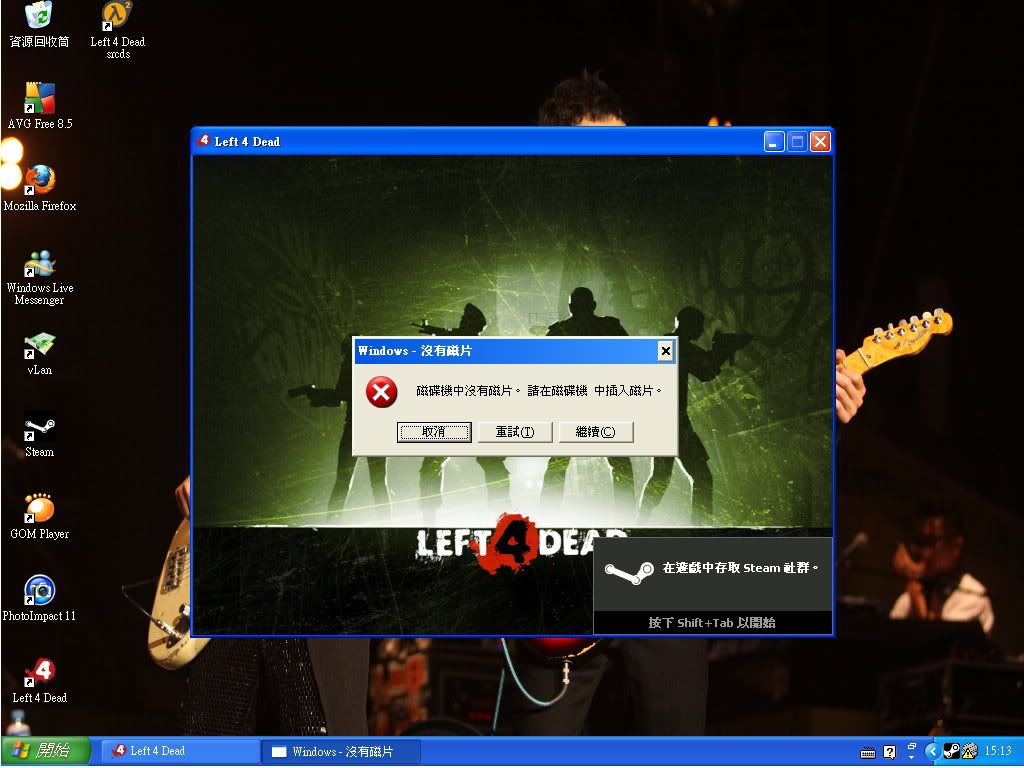Expand hidden system tray icons arrow

(x=932, y=751)
